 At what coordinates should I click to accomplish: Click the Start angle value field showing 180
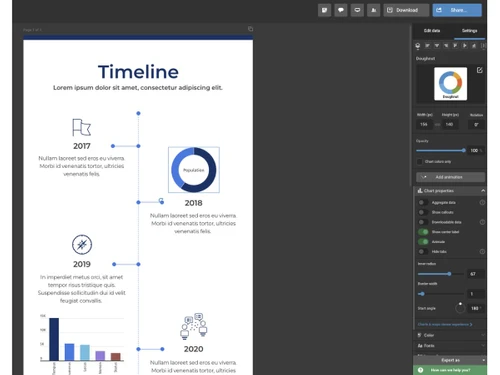click(x=476, y=308)
